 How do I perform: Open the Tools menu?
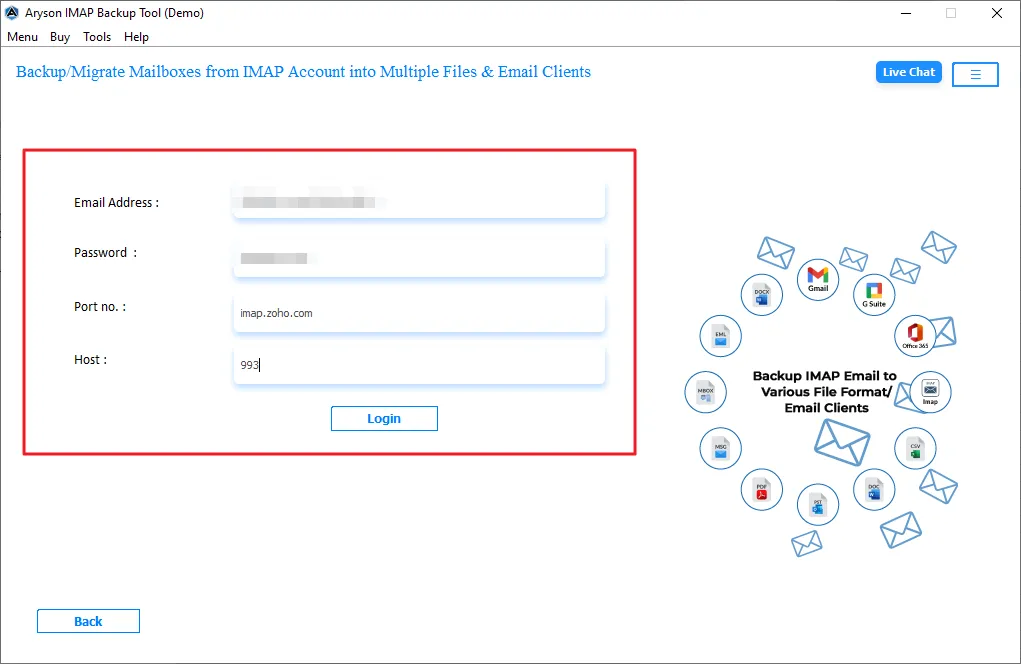(x=97, y=37)
